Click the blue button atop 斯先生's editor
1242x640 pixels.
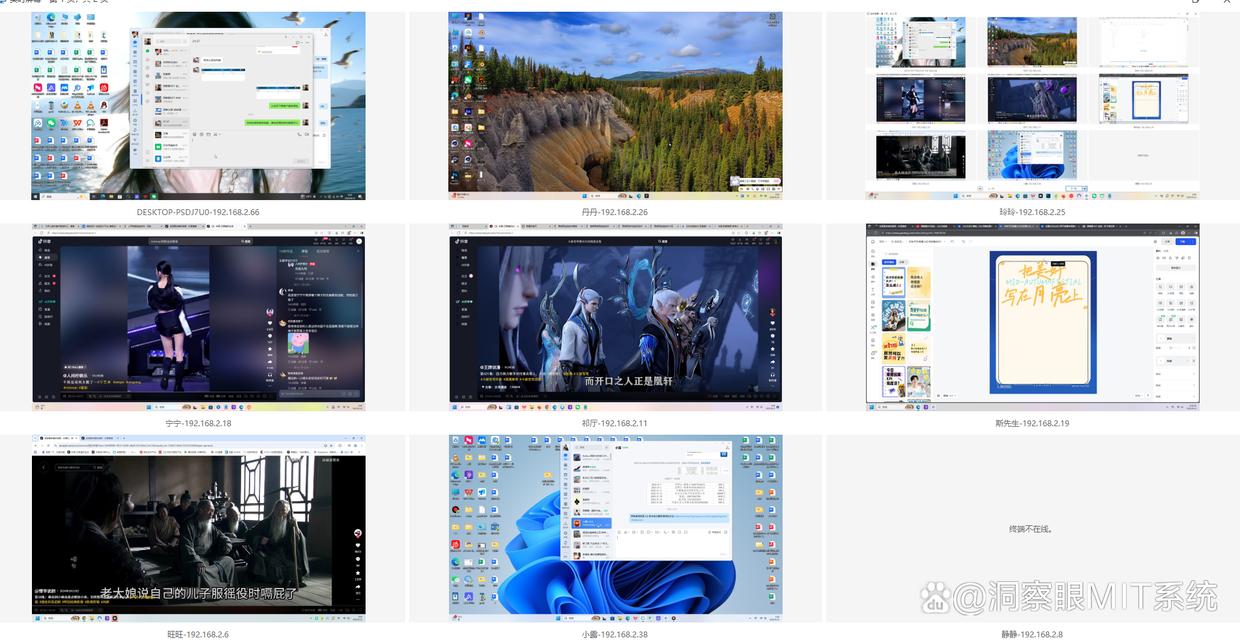click(1185, 241)
